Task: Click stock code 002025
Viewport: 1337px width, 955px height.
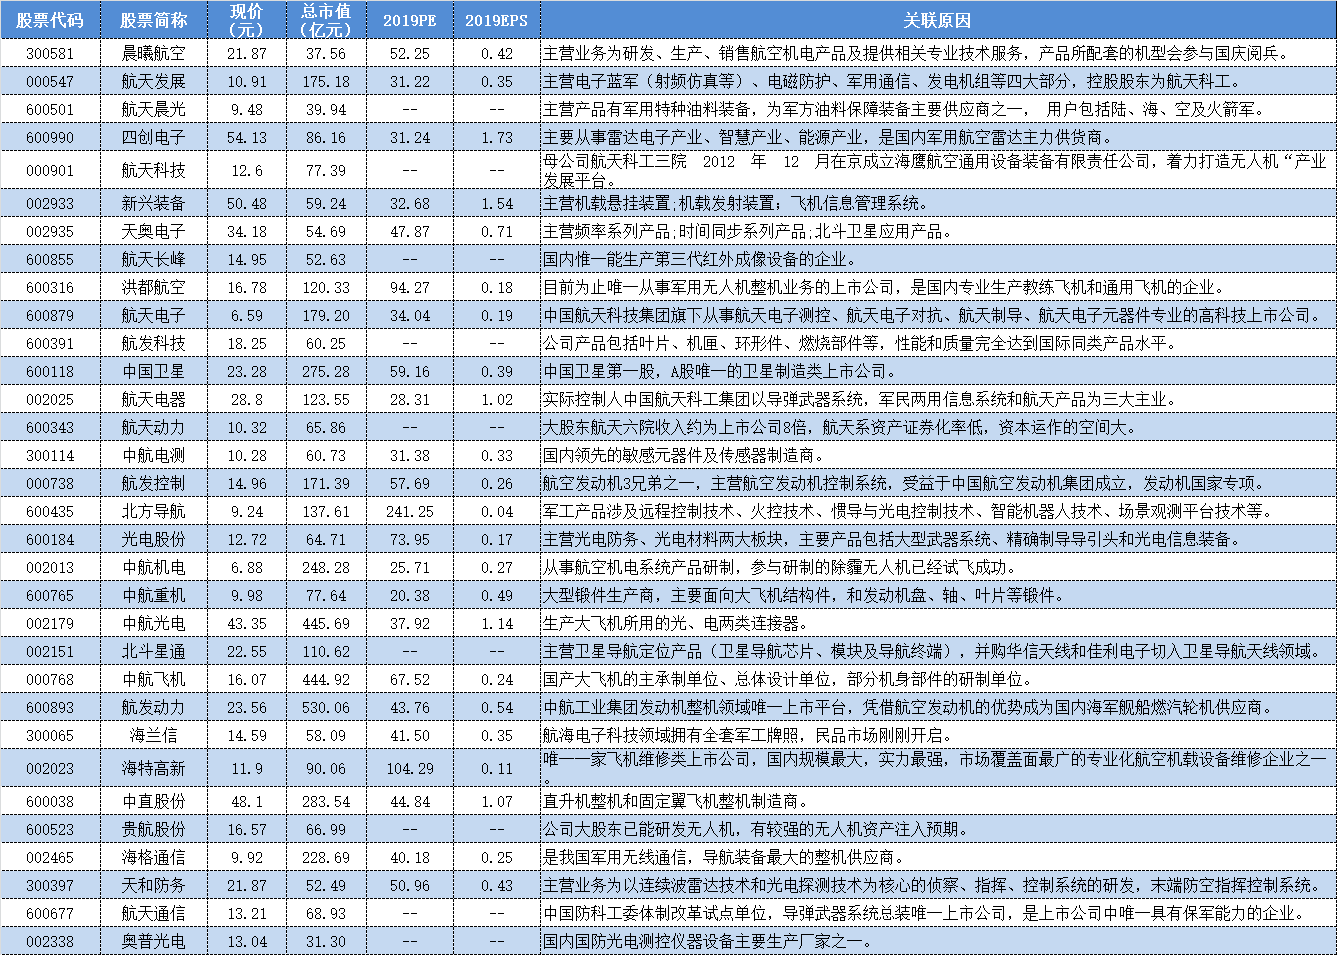Action: pos(50,399)
